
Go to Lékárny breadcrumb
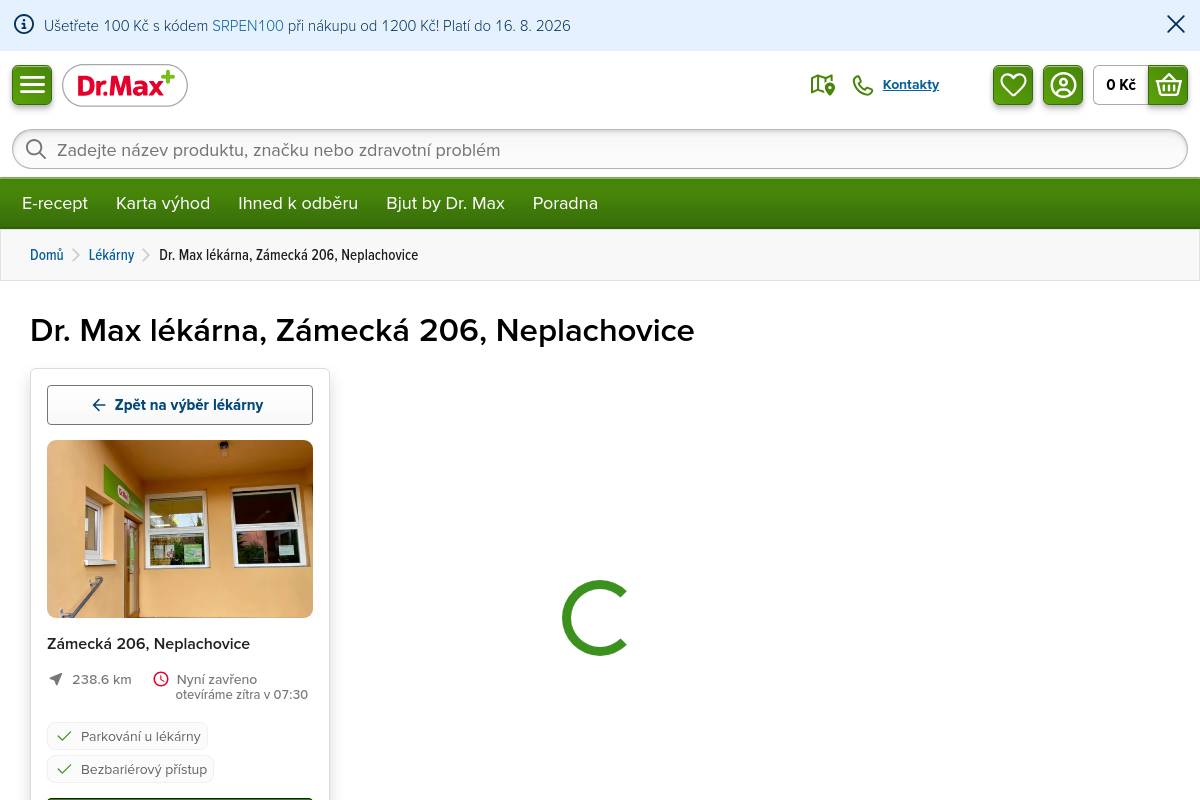click(111, 255)
